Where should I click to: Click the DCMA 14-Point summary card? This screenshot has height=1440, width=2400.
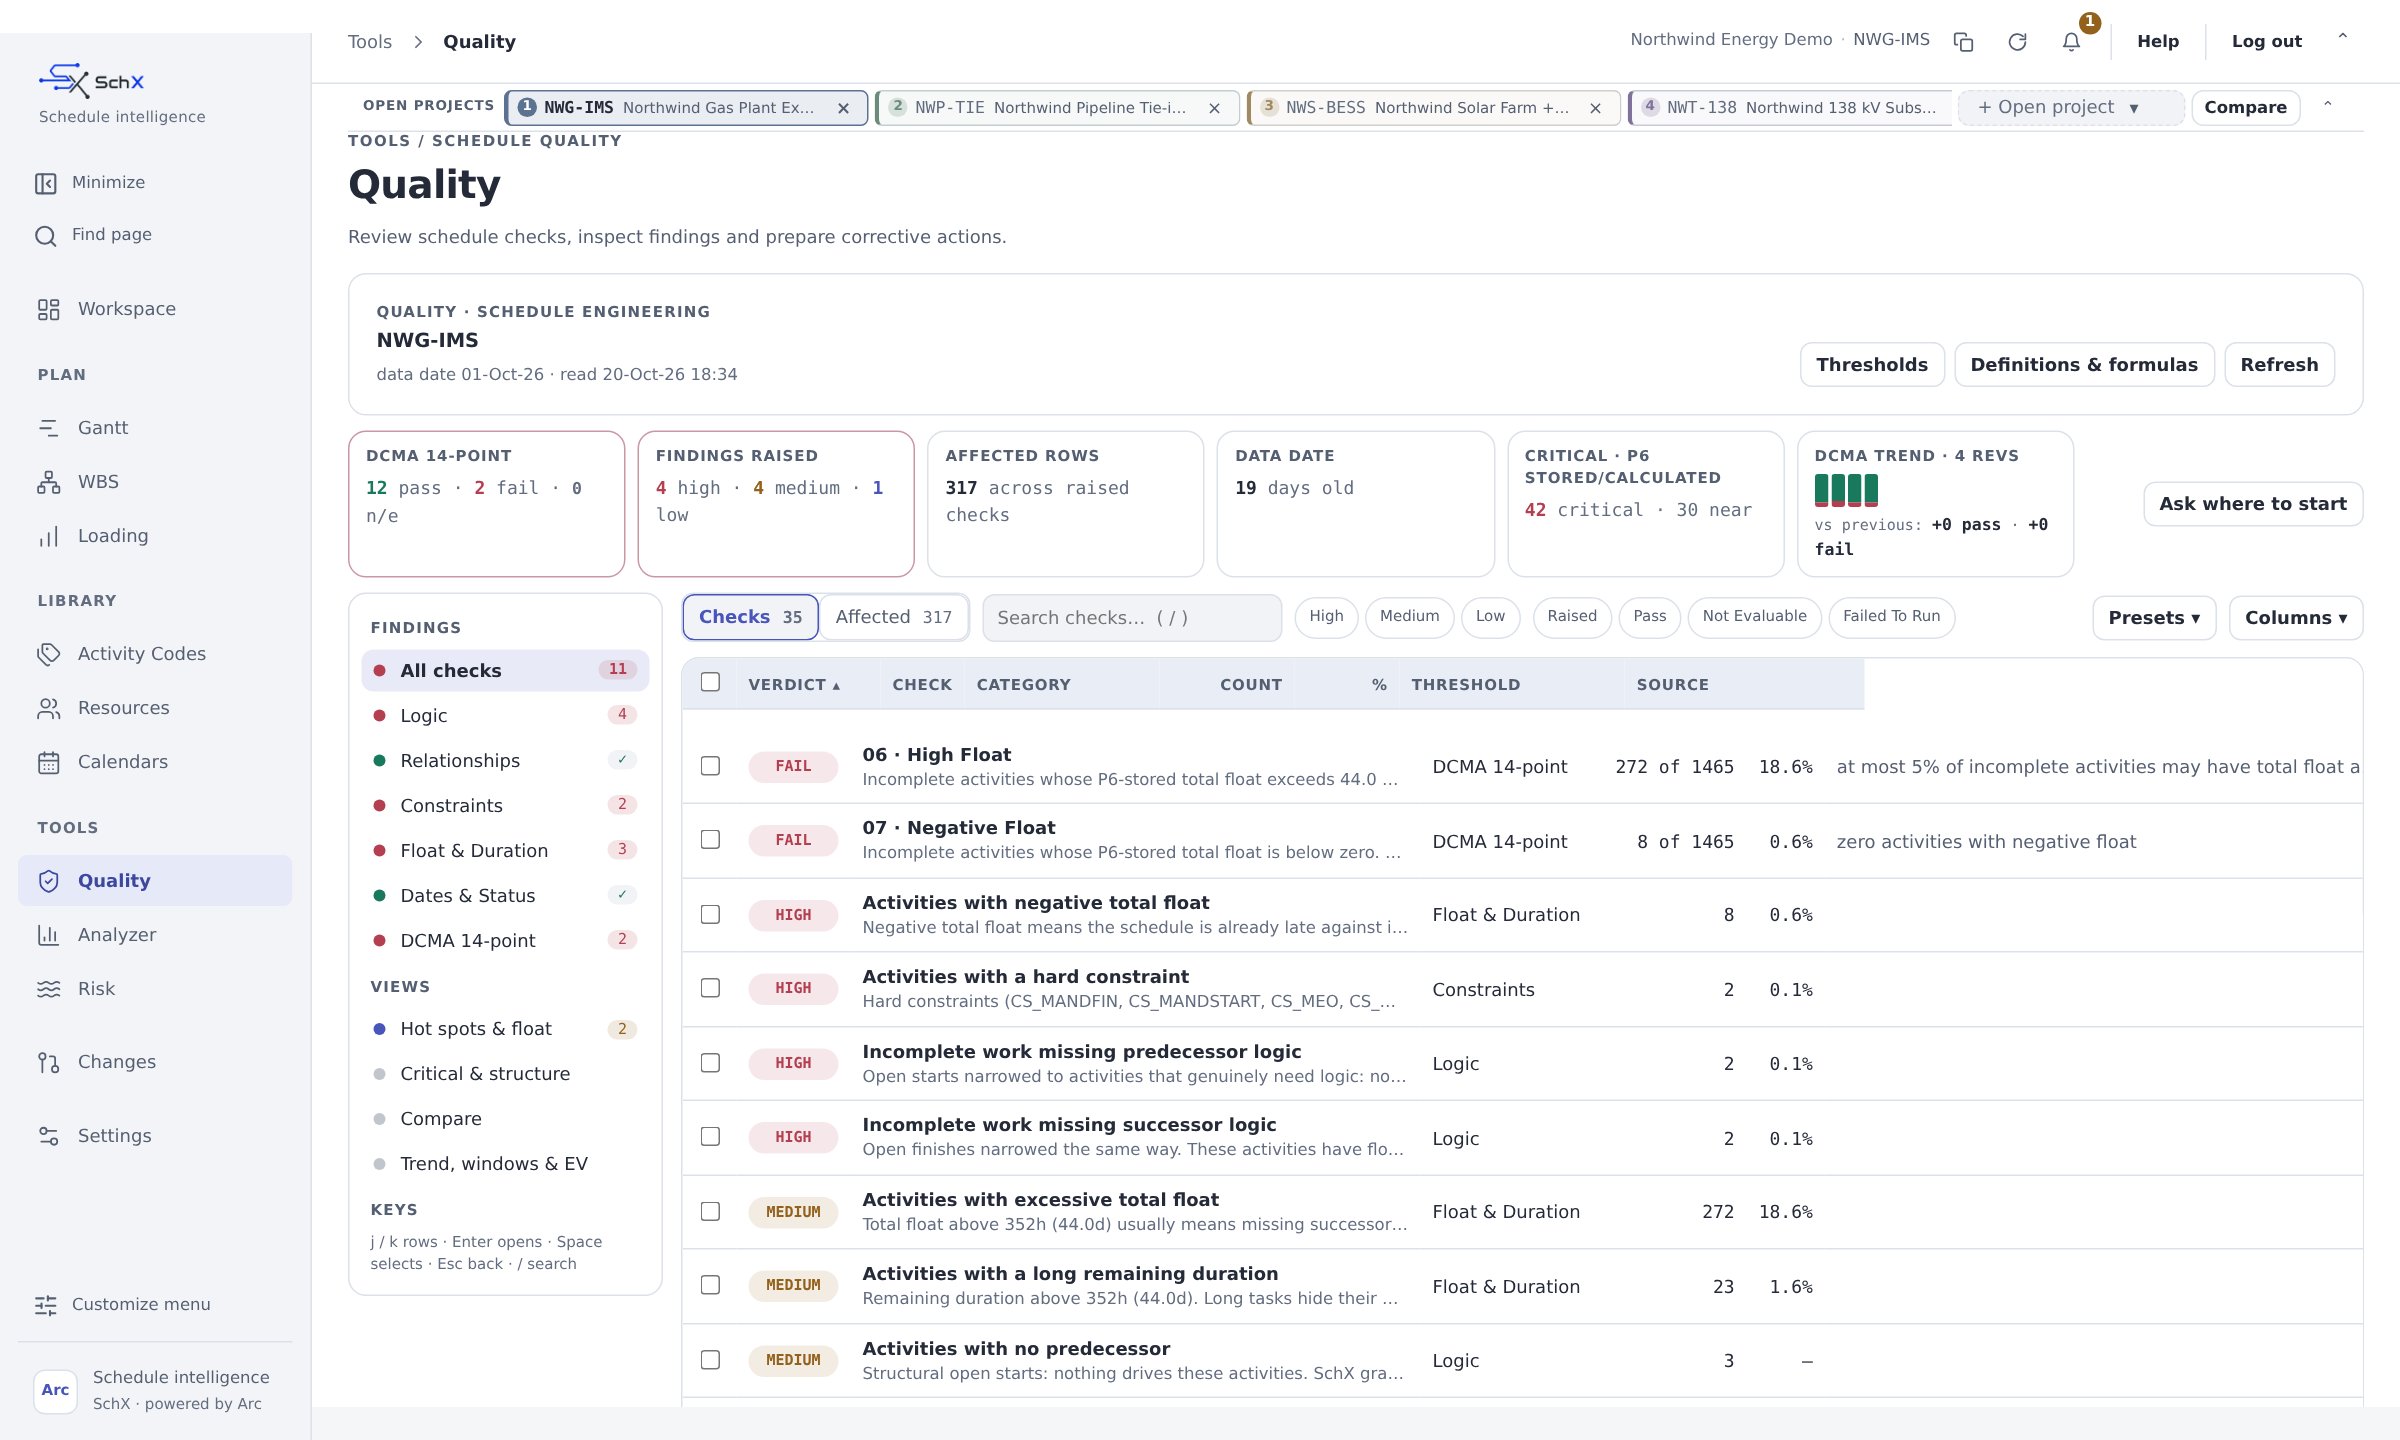[x=486, y=504]
